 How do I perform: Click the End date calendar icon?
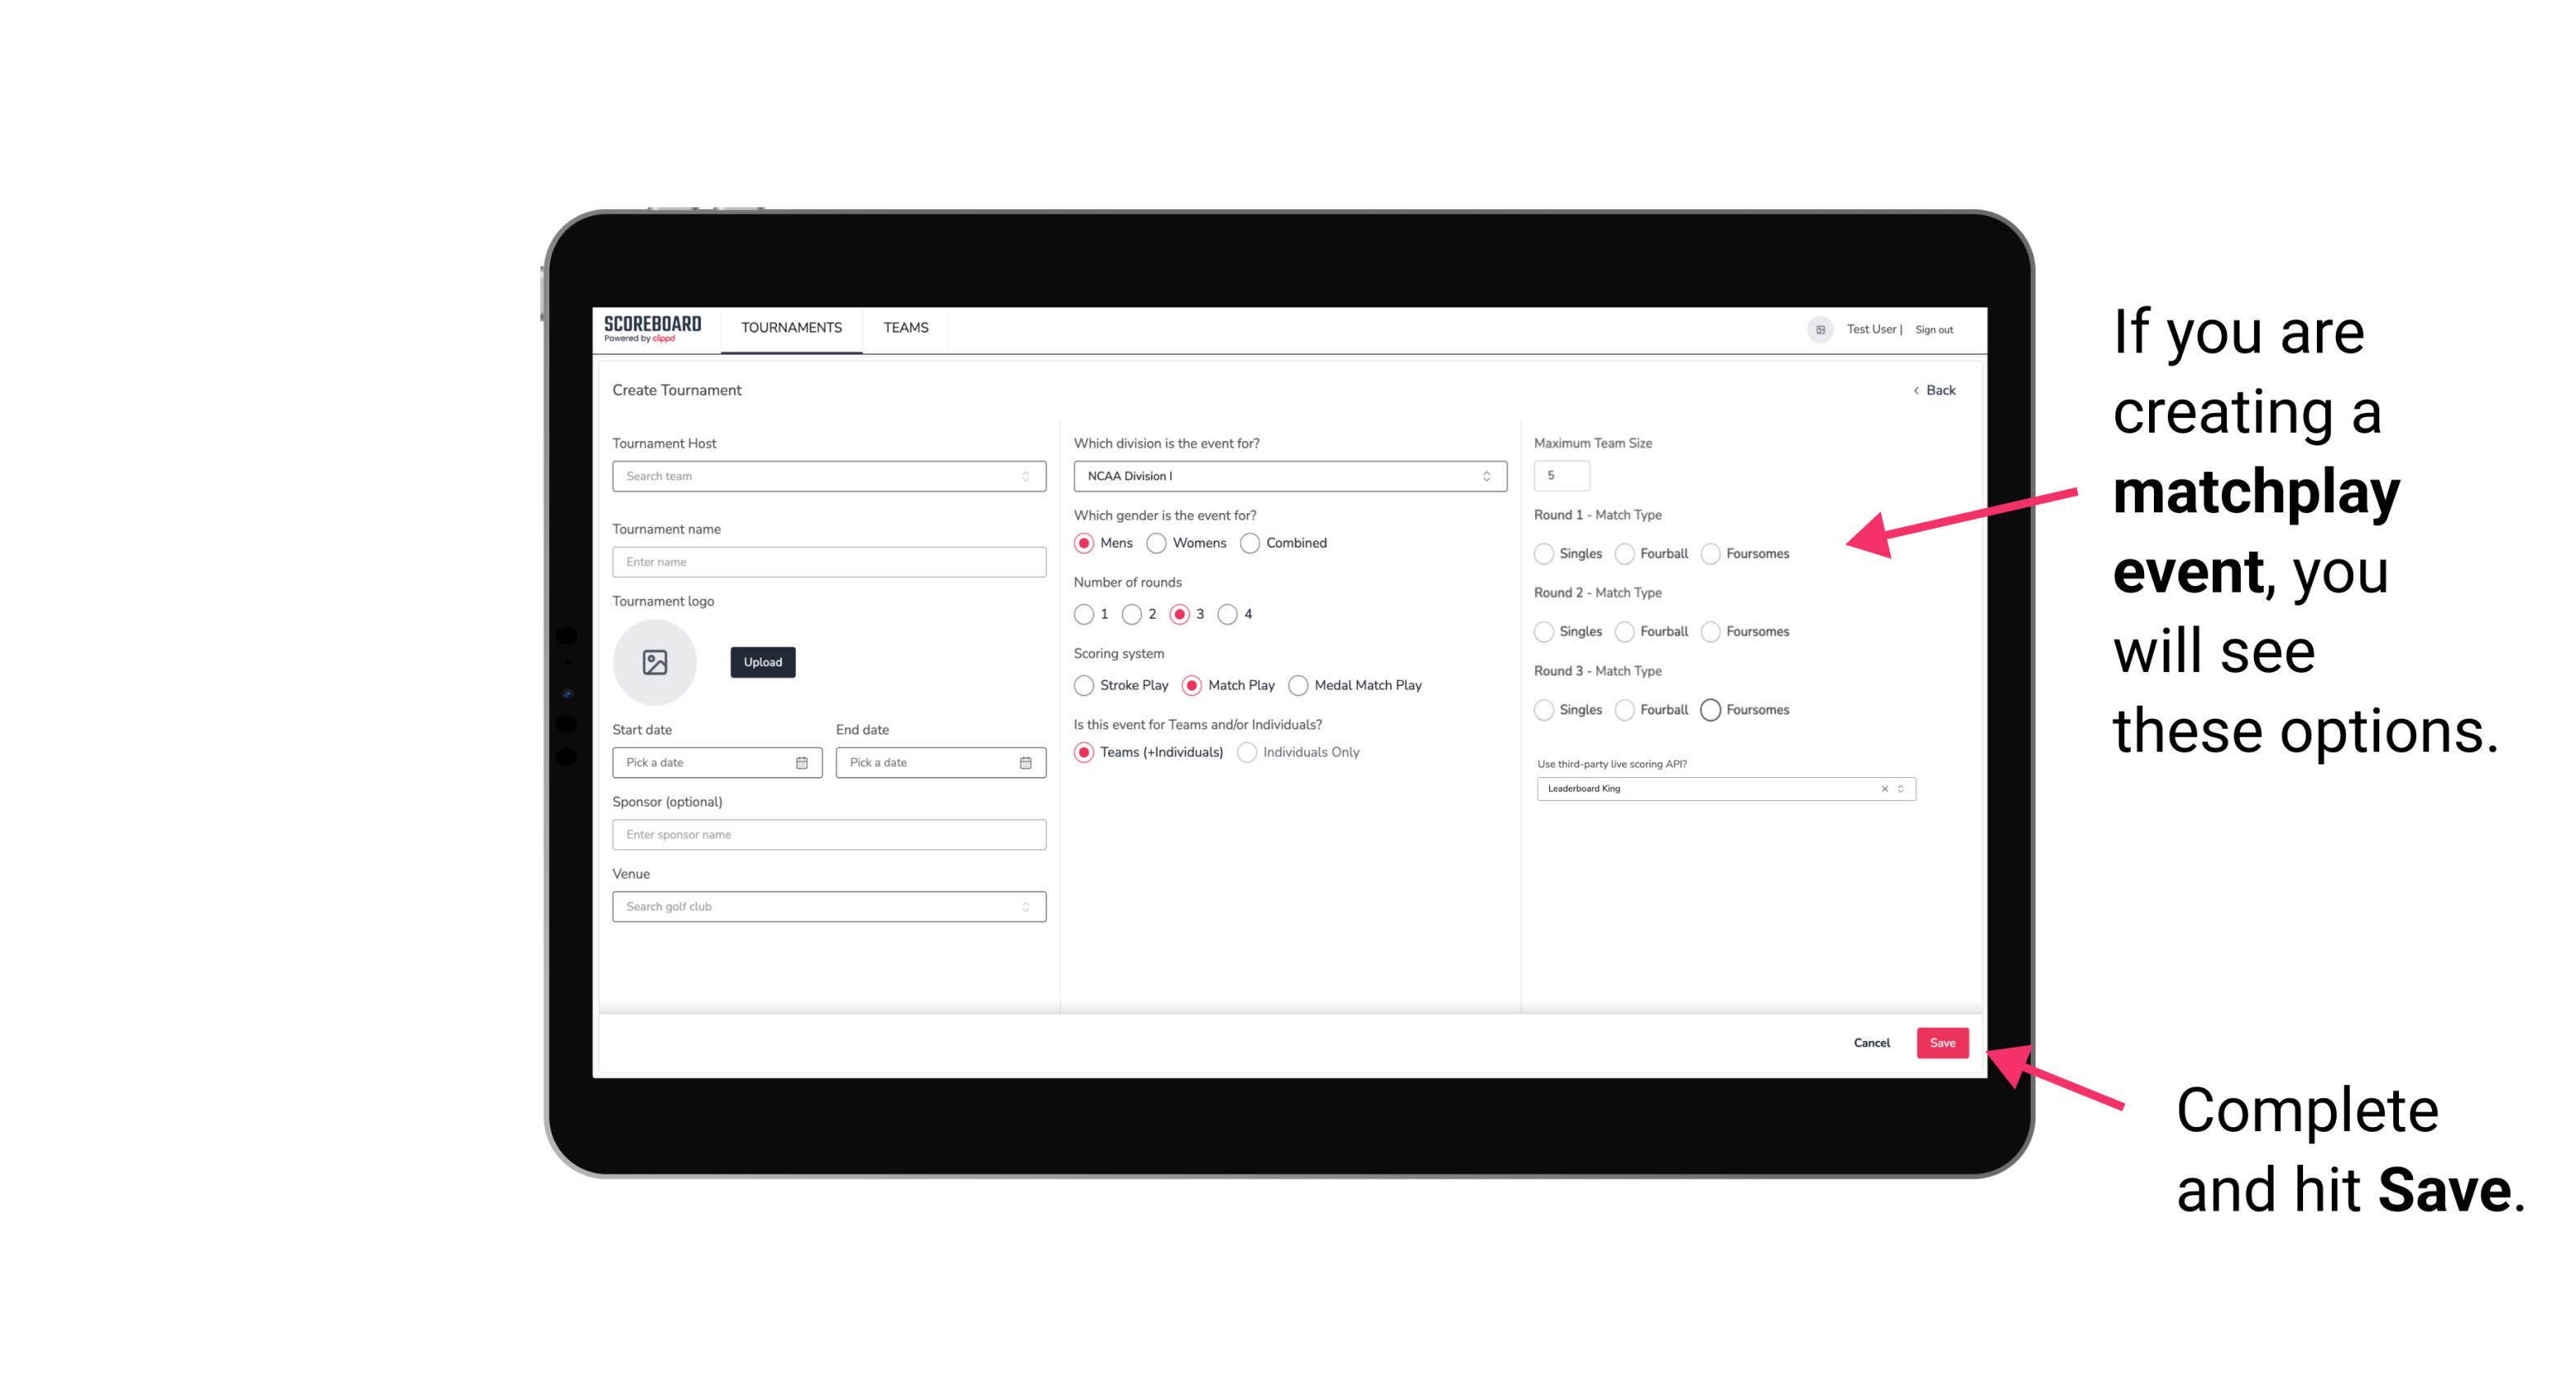[x=1025, y=761]
